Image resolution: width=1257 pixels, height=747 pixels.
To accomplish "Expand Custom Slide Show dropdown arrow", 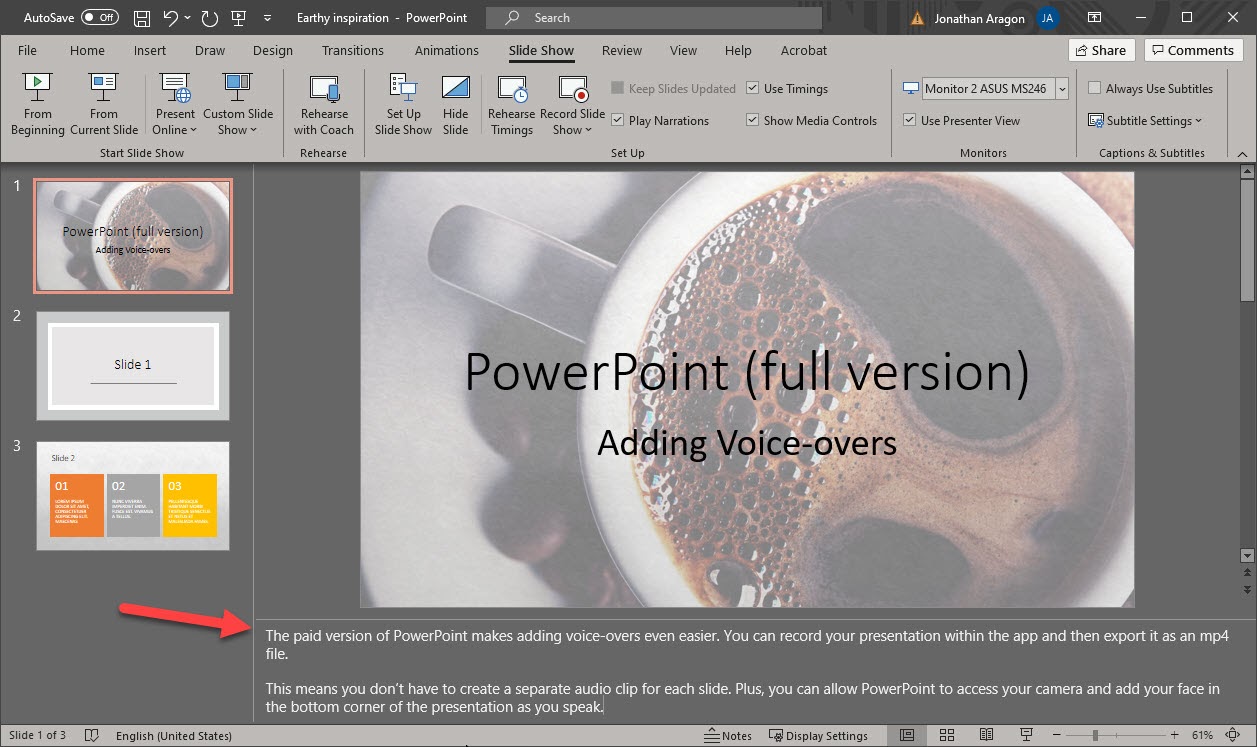I will coord(253,130).
